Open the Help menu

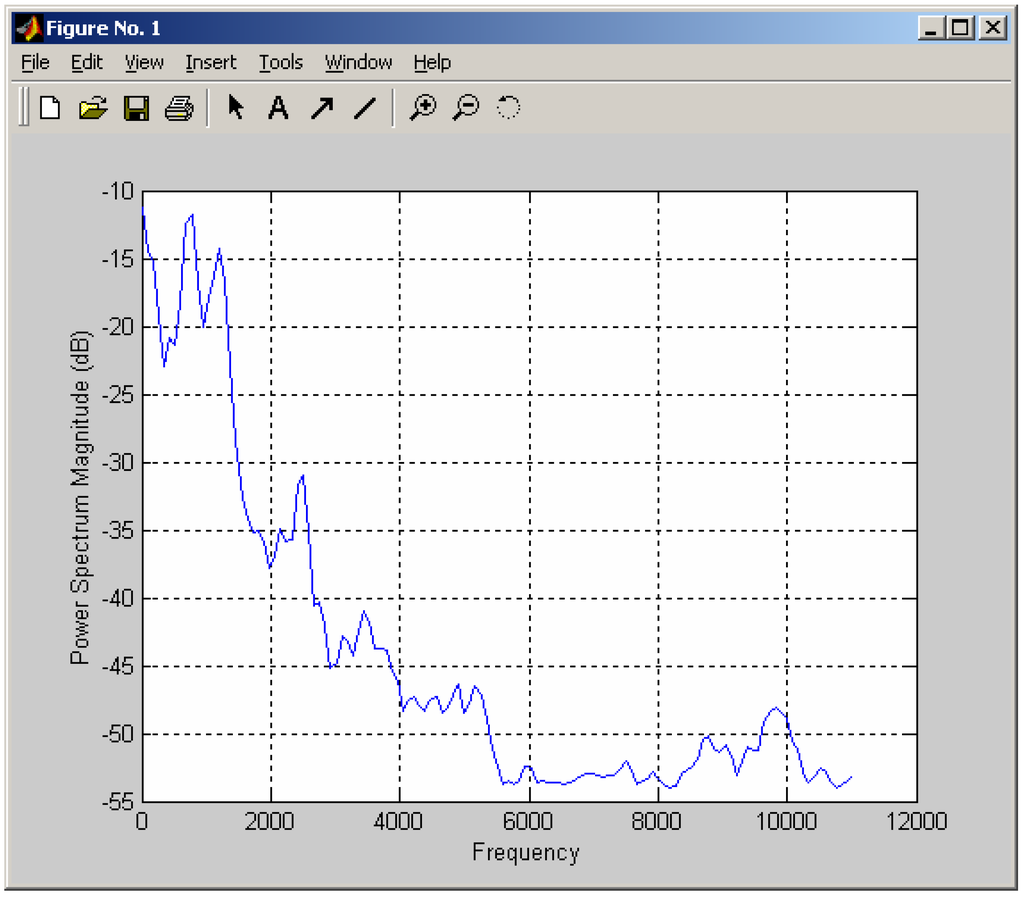[x=431, y=62]
